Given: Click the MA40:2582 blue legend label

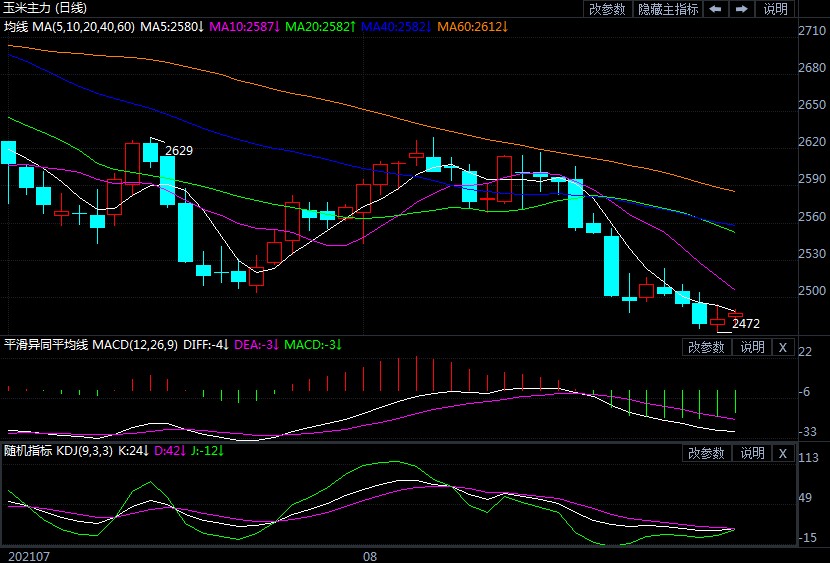Looking at the screenshot, I should (x=395, y=25).
